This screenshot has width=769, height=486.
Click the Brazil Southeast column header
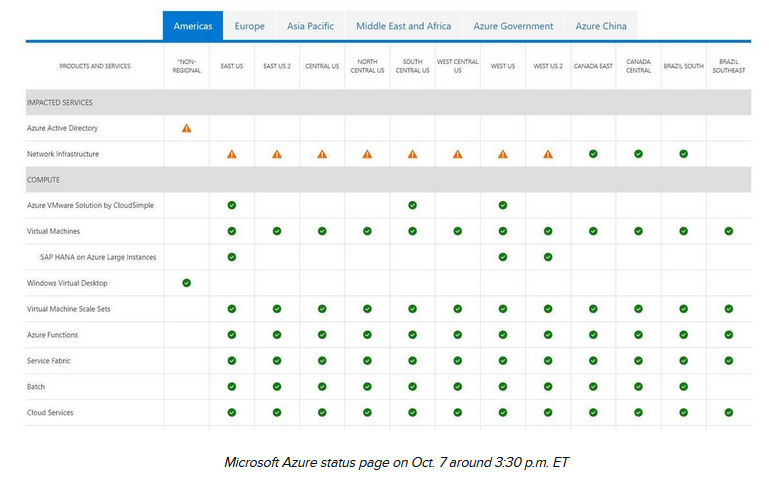click(x=729, y=66)
